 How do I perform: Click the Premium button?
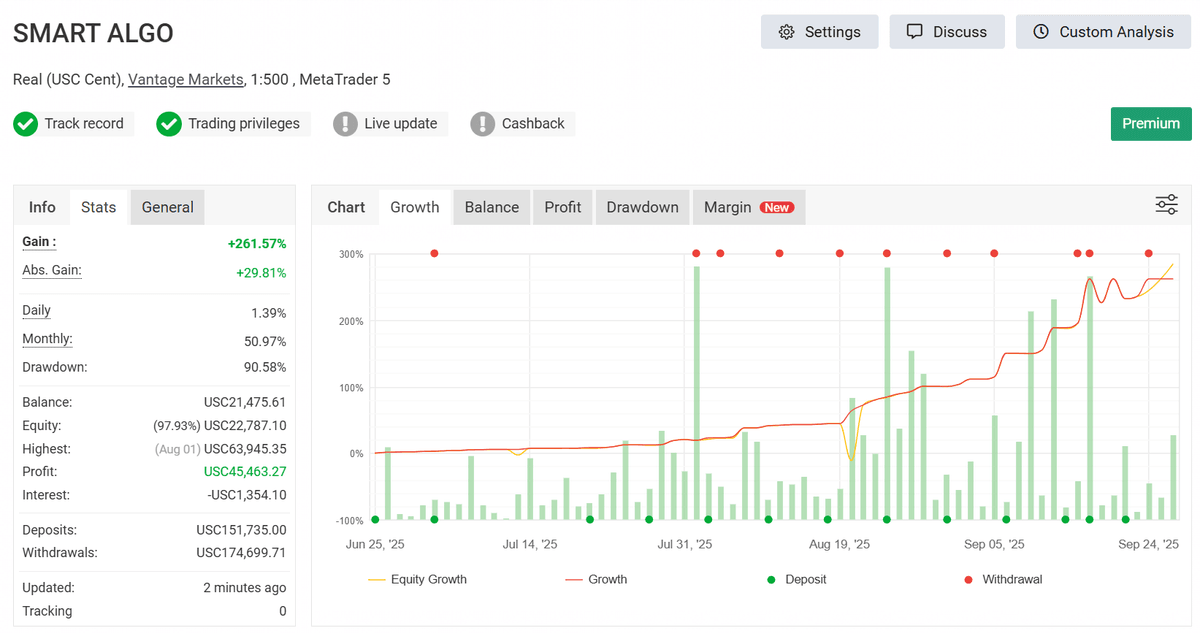pyautogui.click(x=1150, y=124)
